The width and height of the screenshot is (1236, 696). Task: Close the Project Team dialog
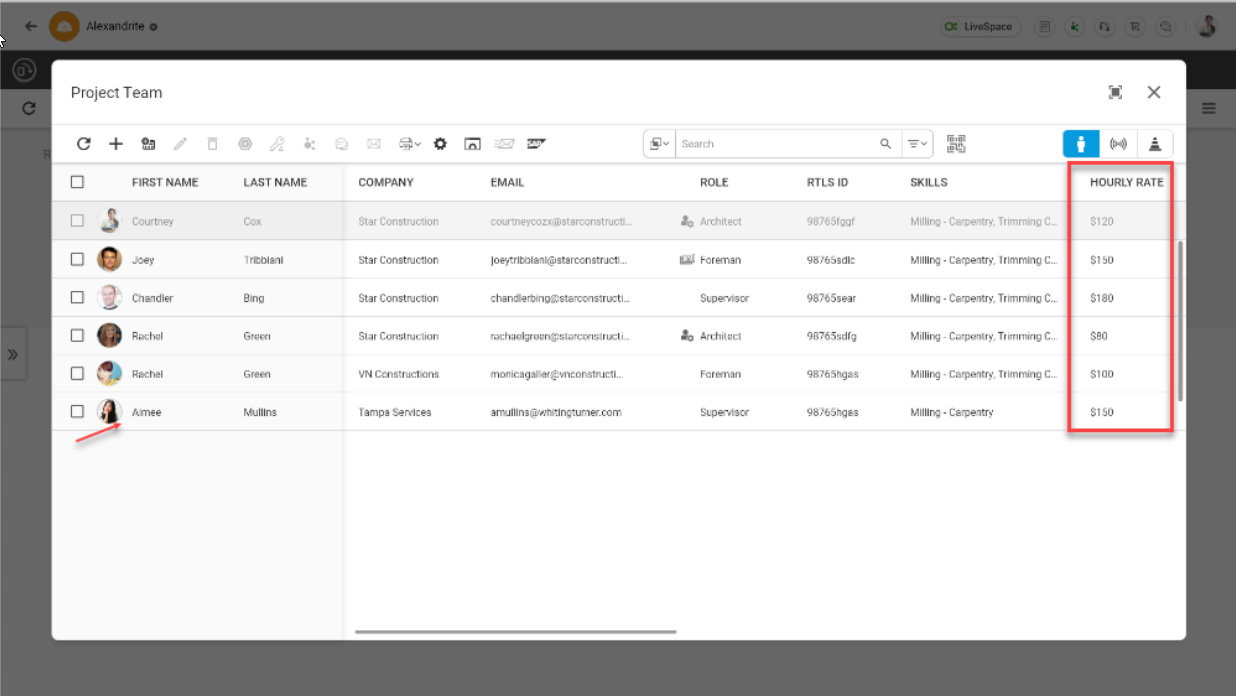1154,92
